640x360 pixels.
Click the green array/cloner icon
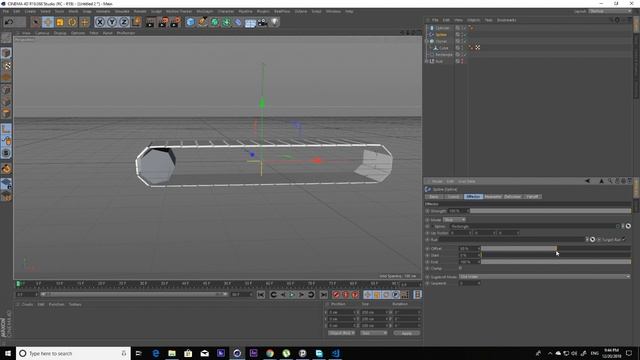226,22
